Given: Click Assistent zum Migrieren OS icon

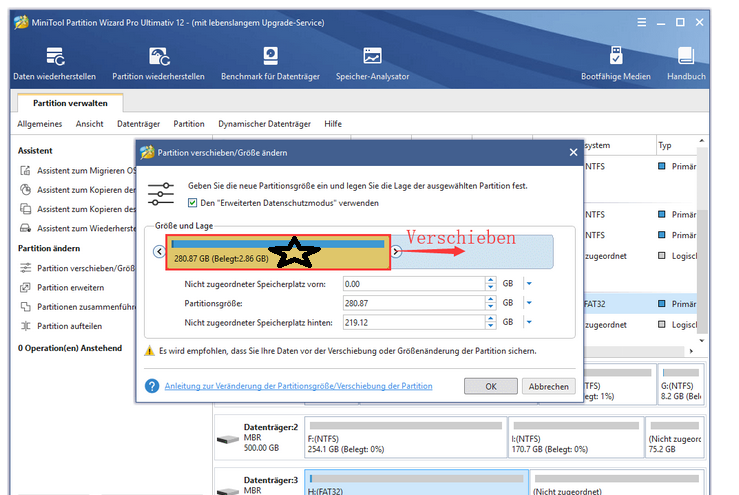Looking at the screenshot, I should tap(25, 171).
